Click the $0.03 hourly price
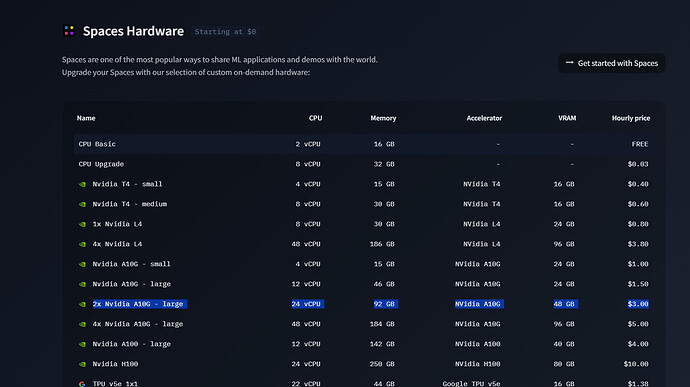The image size is (690, 387). (x=638, y=164)
